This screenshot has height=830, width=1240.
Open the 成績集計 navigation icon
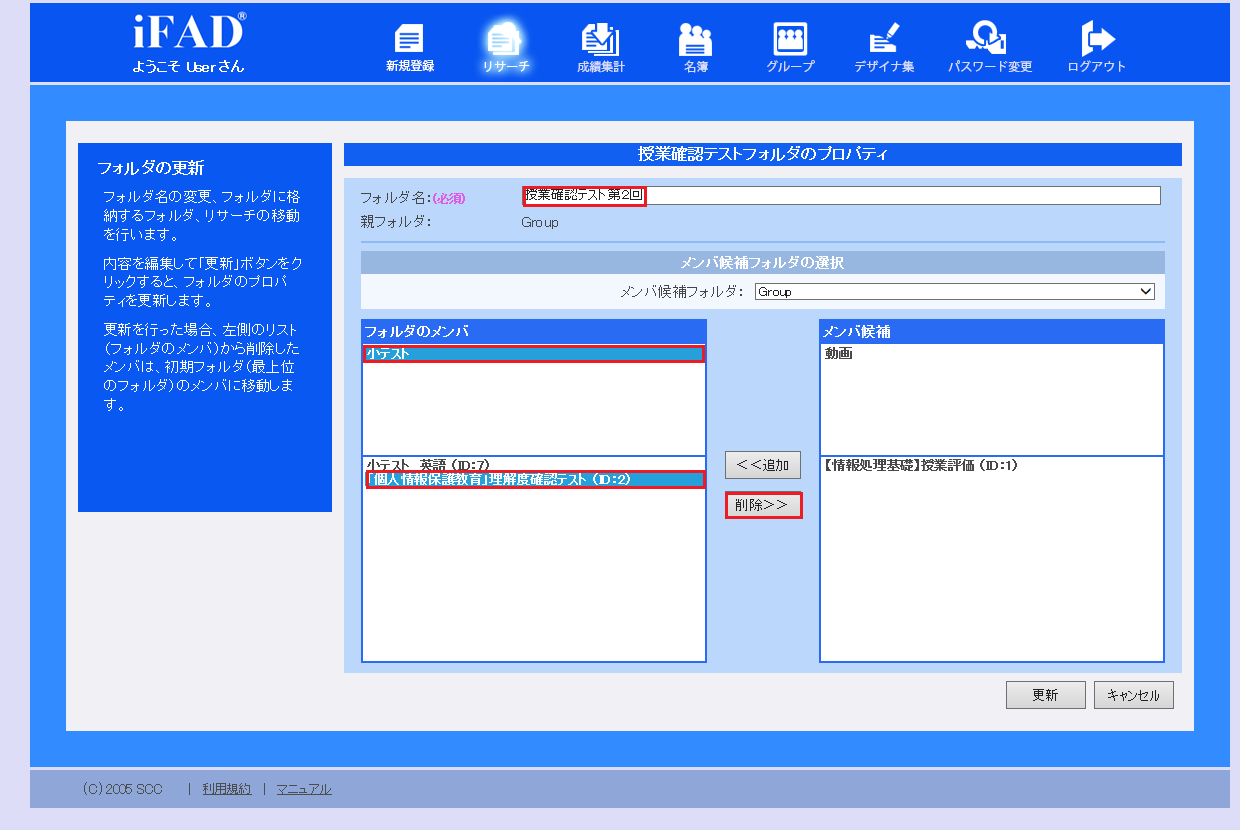[600, 48]
